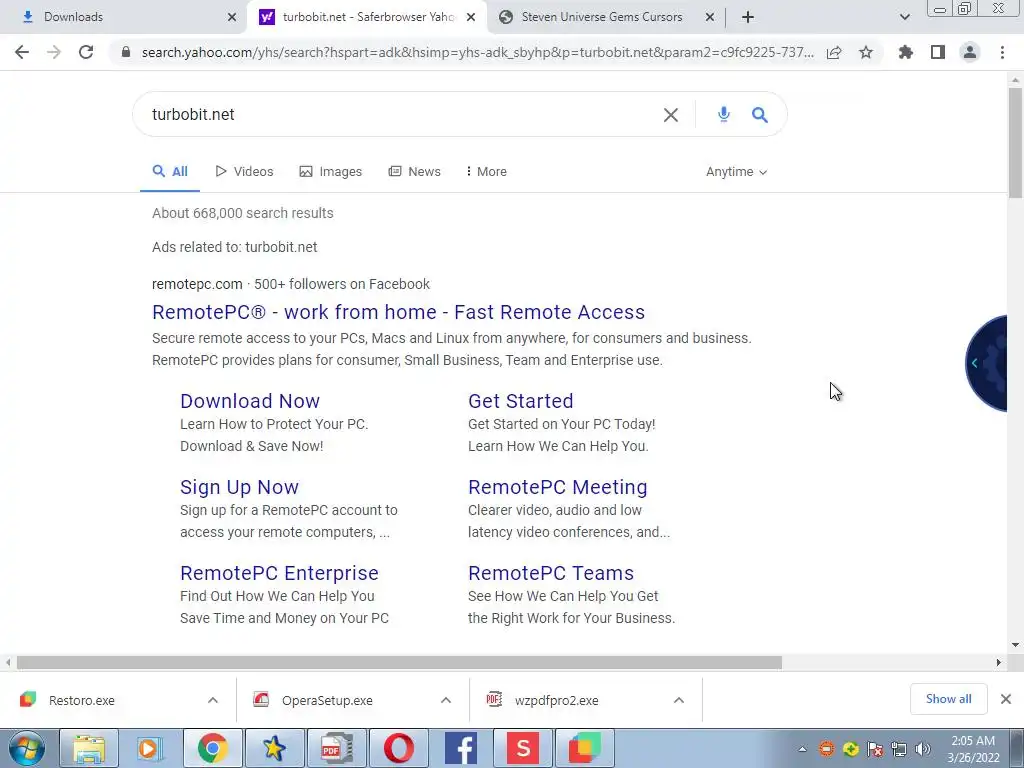Close the Steven Universe Gems Cursors tab
This screenshot has height=768, width=1024.
click(710, 17)
